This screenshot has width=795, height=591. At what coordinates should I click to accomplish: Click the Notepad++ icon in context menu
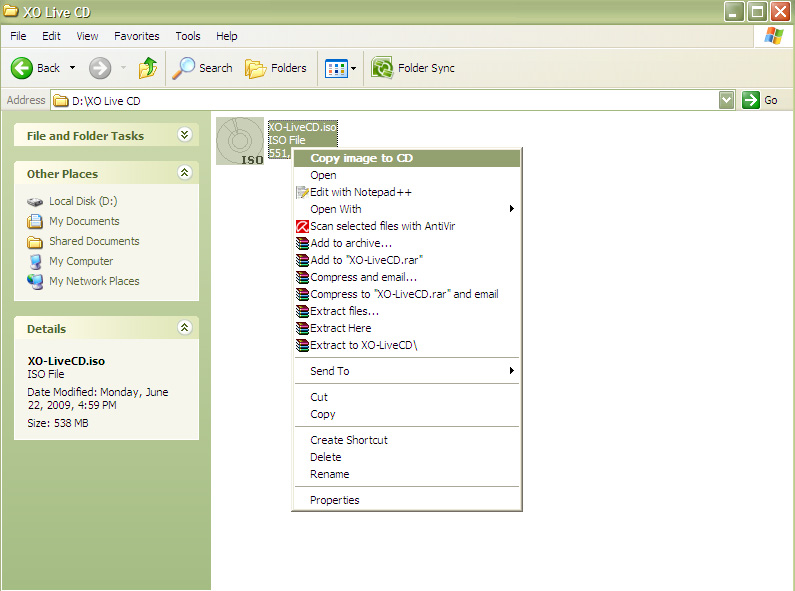pyautogui.click(x=302, y=193)
